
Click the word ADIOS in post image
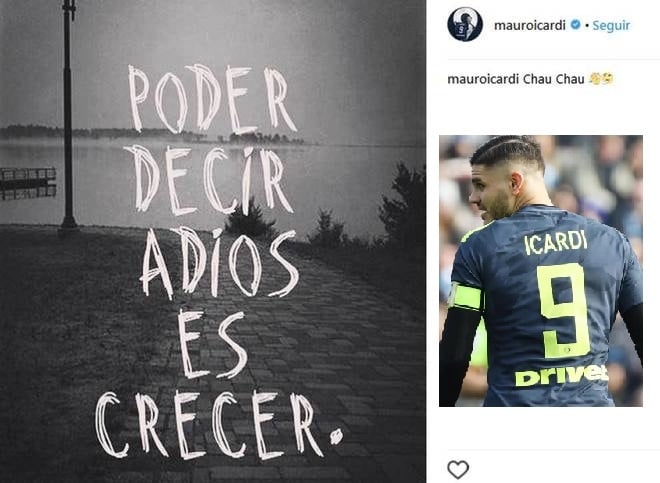219,263
